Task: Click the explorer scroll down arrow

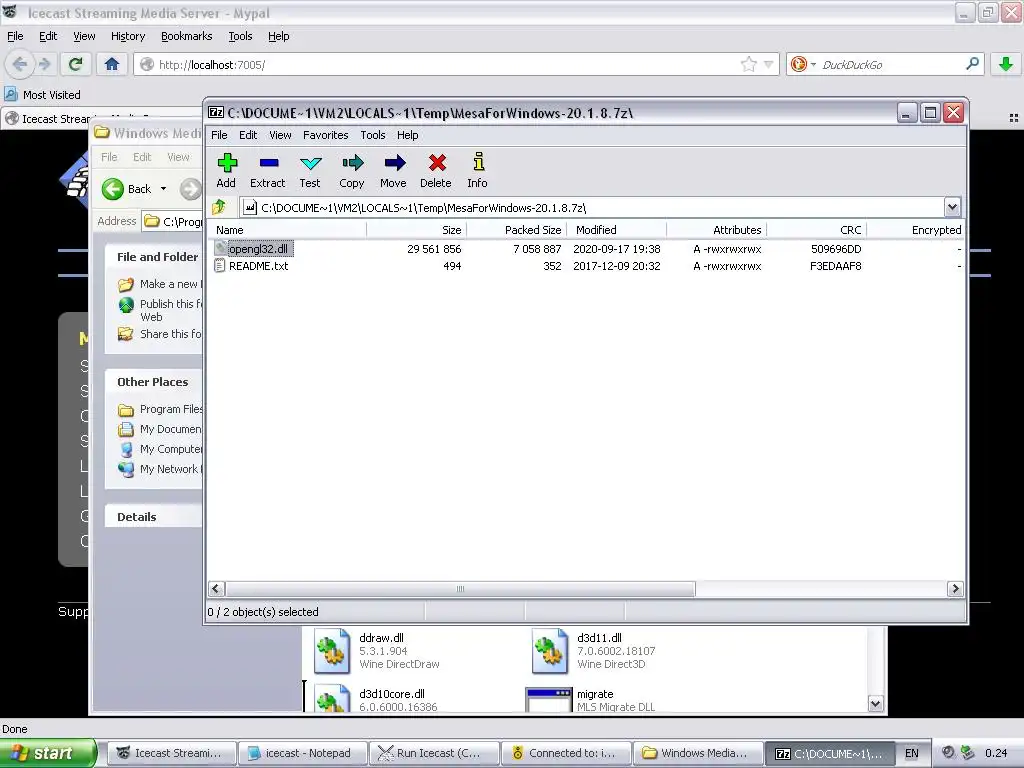Action: pyautogui.click(x=876, y=703)
